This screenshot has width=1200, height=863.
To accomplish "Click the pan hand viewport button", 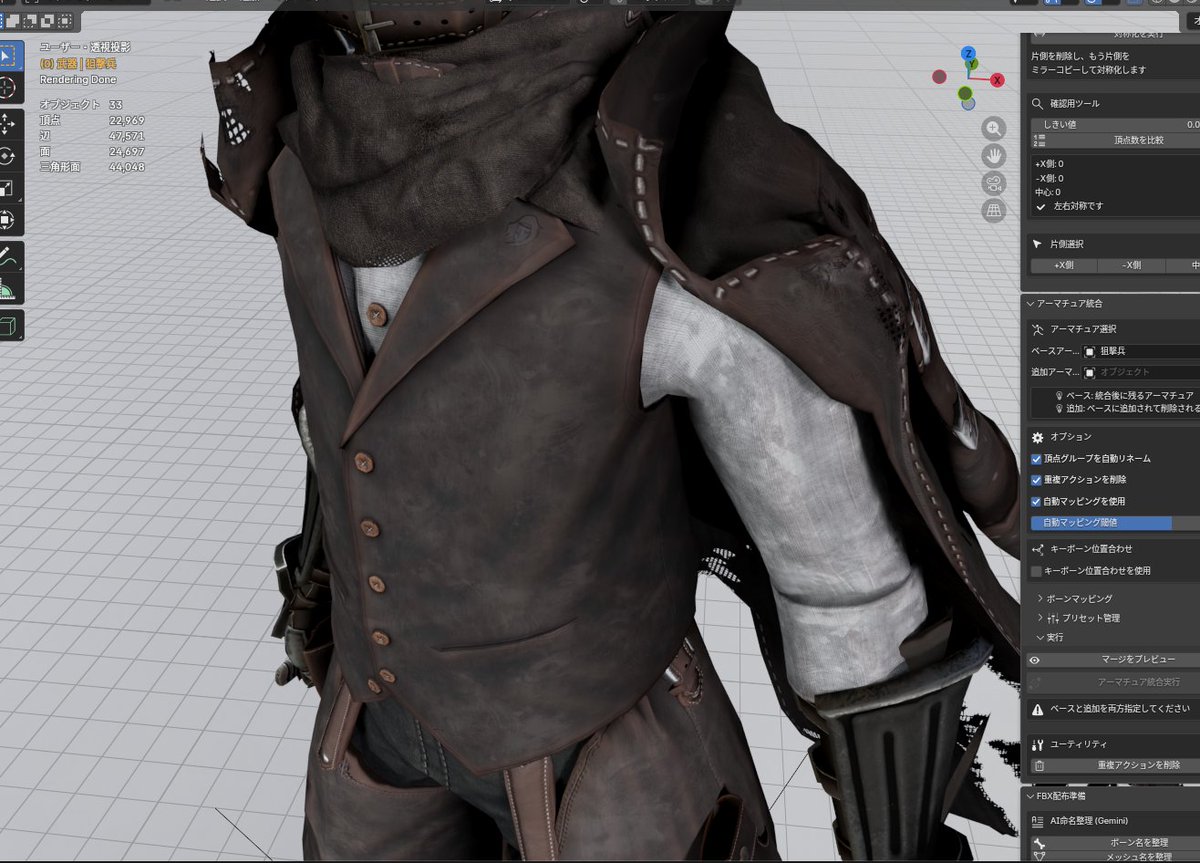I will click(993, 155).
